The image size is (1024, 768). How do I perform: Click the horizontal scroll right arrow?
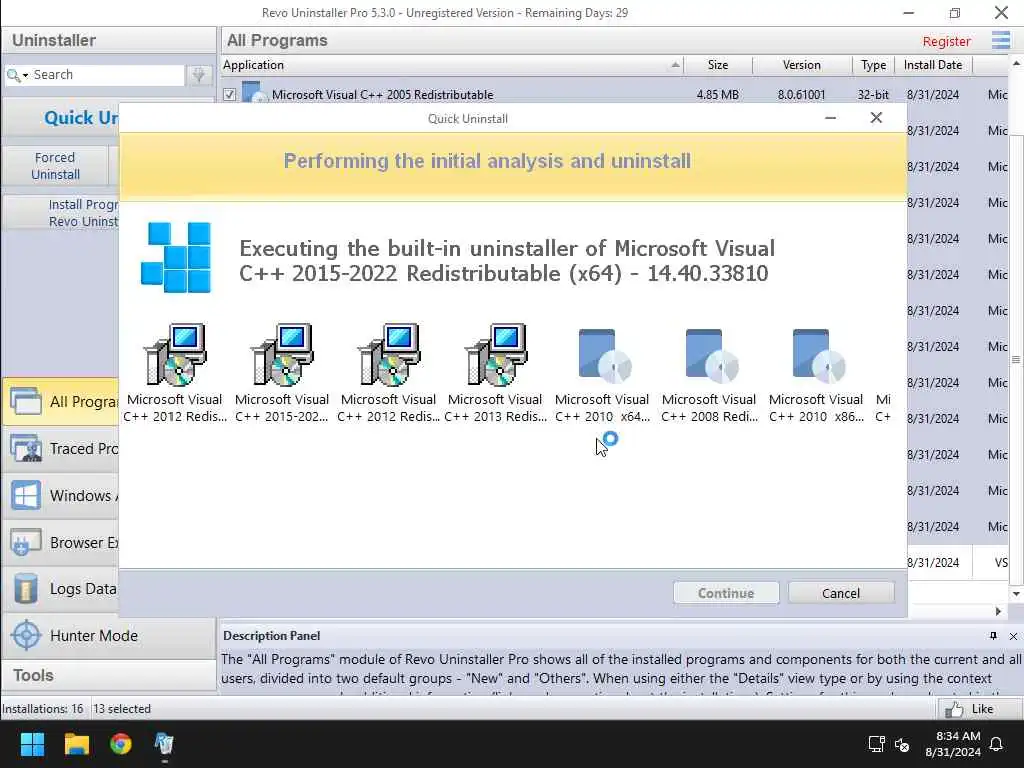(998, 611)
